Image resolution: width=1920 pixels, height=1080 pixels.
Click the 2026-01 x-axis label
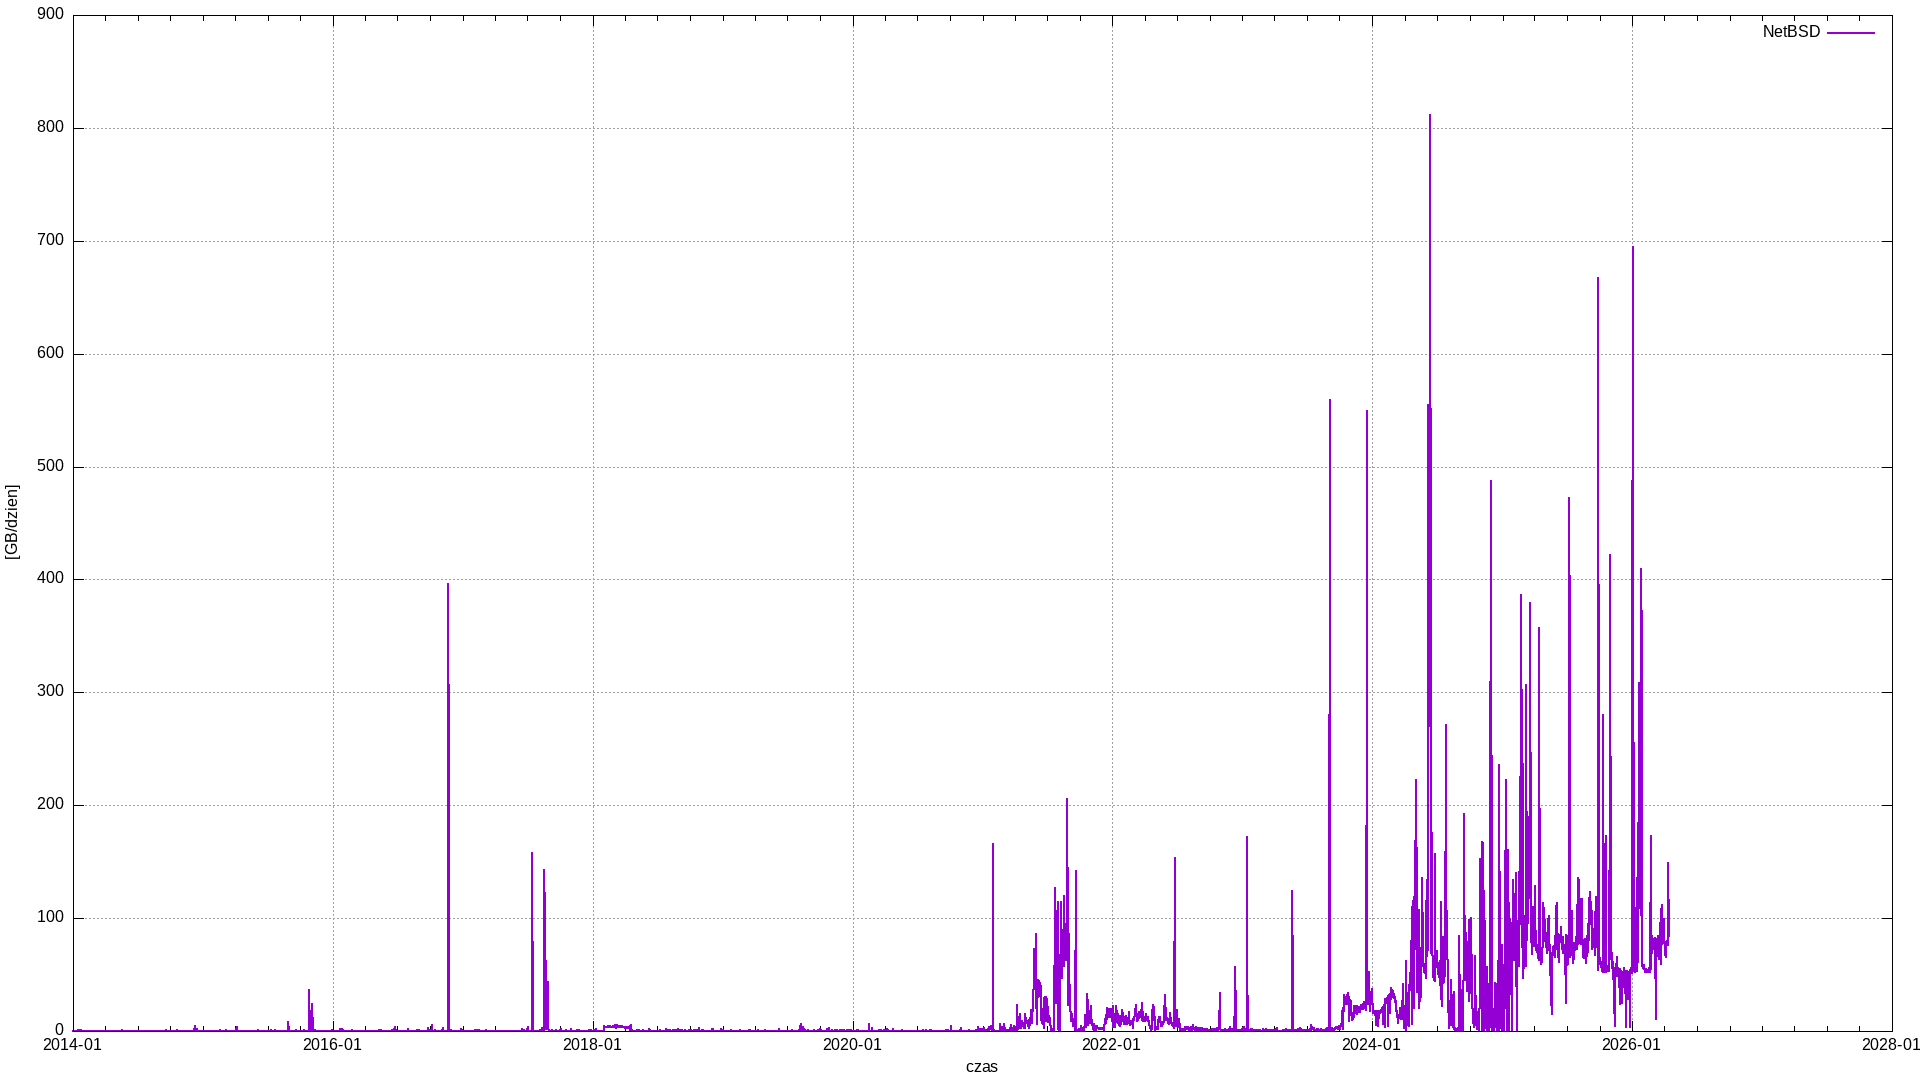pos(1631,1045)
